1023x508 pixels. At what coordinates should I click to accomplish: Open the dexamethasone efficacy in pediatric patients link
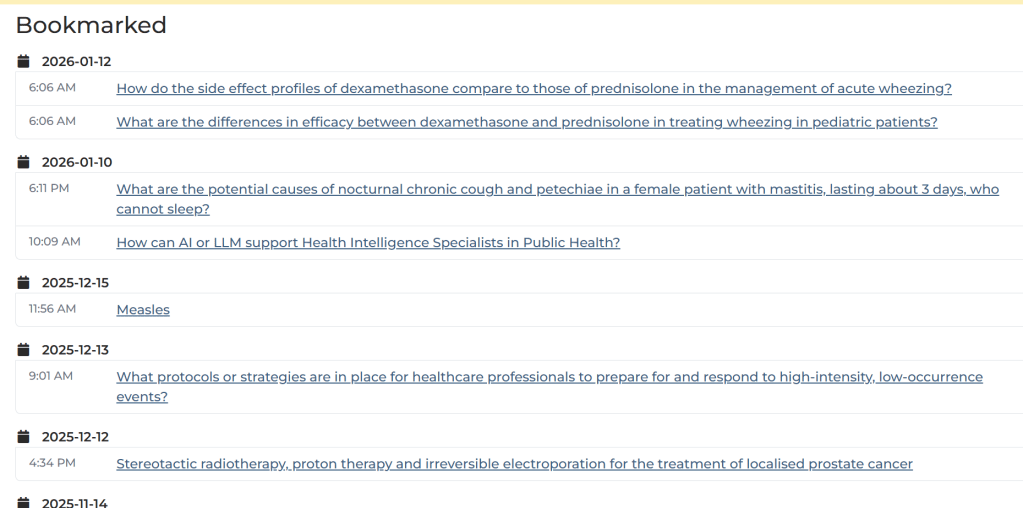pos(527,123)
